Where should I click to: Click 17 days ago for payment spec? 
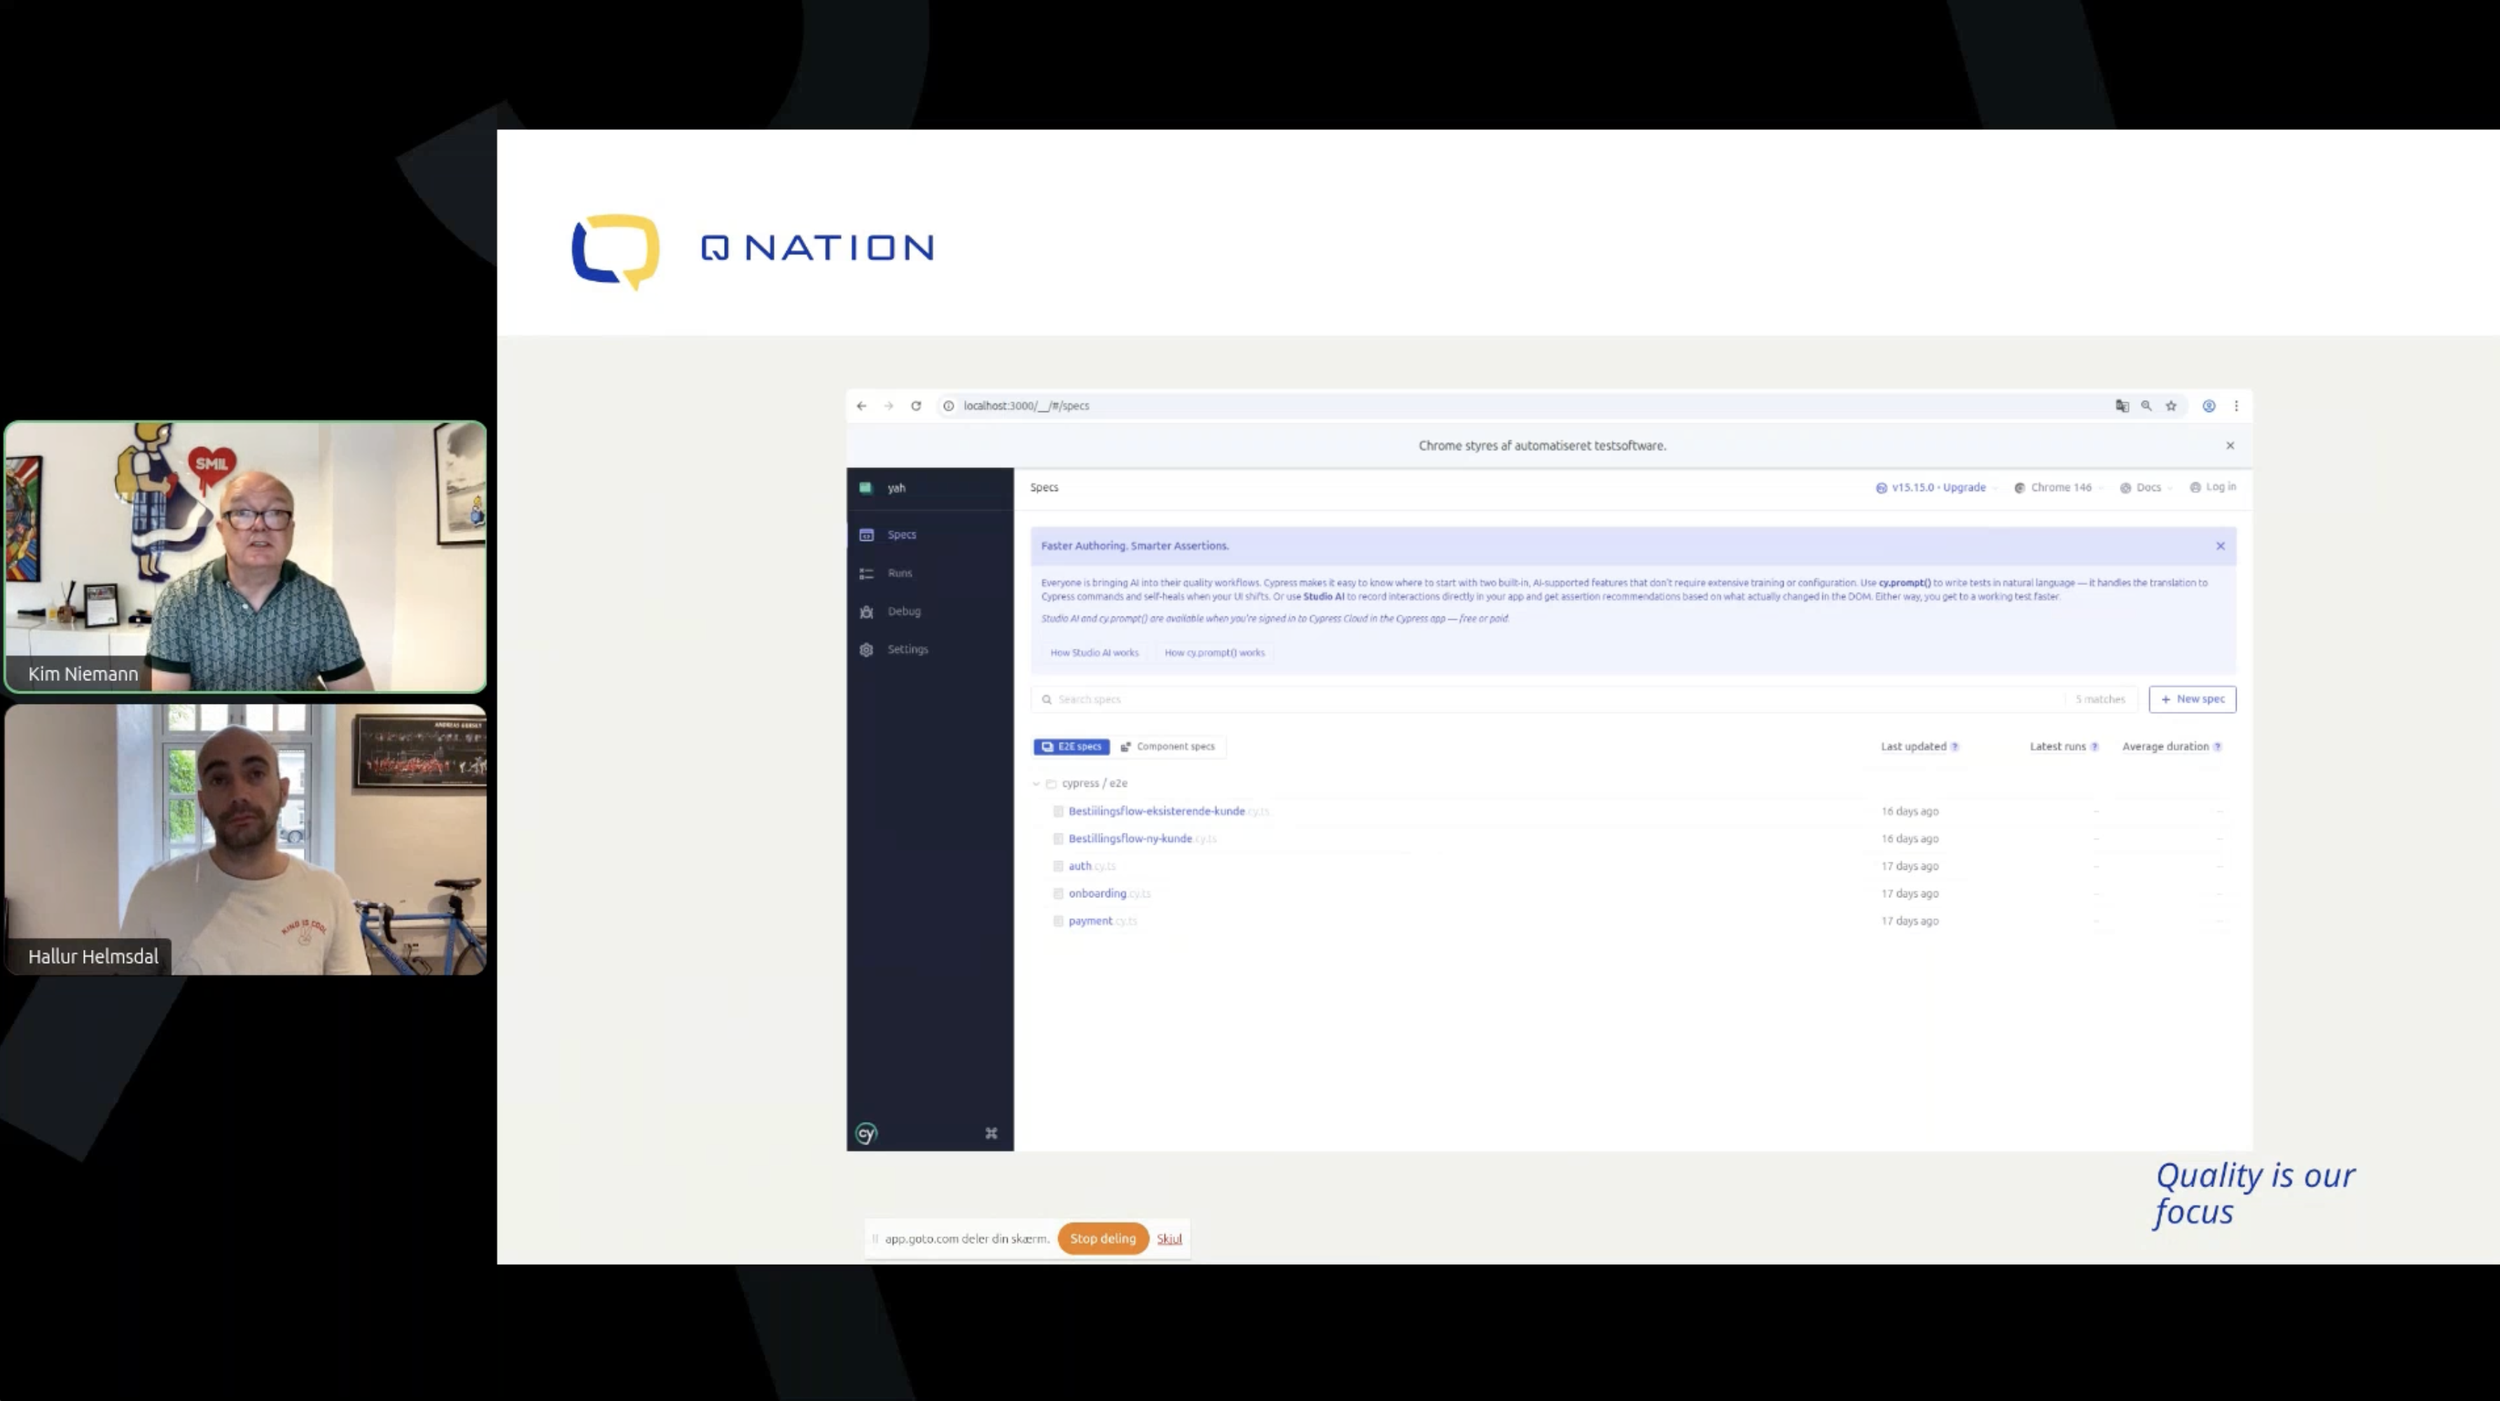point(1909,921)
